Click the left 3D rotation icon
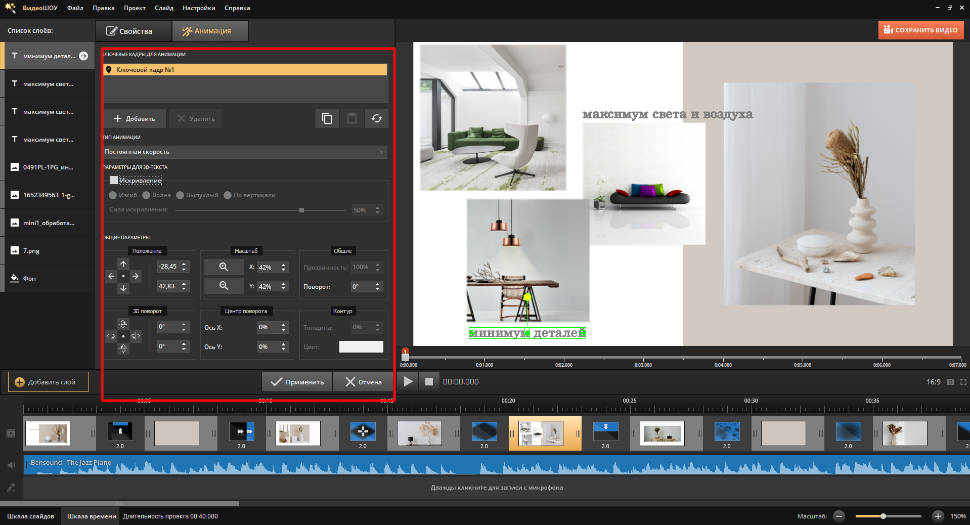 [111, 336]
